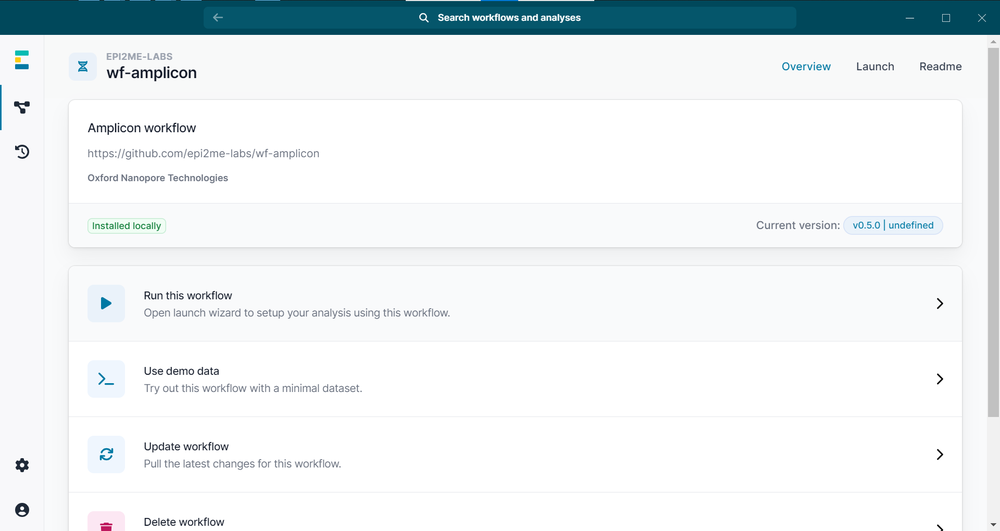Switch to the Overview tab

point(806,66)
